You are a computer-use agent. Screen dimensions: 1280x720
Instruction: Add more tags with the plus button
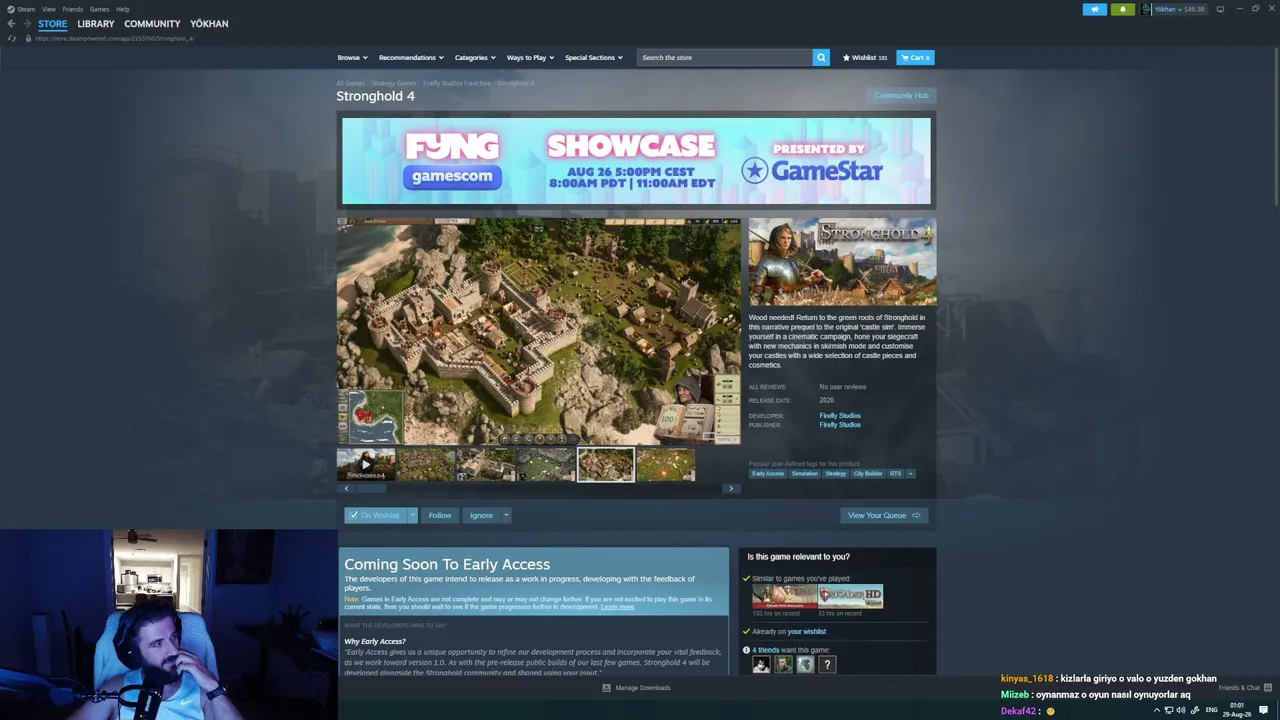910,473
